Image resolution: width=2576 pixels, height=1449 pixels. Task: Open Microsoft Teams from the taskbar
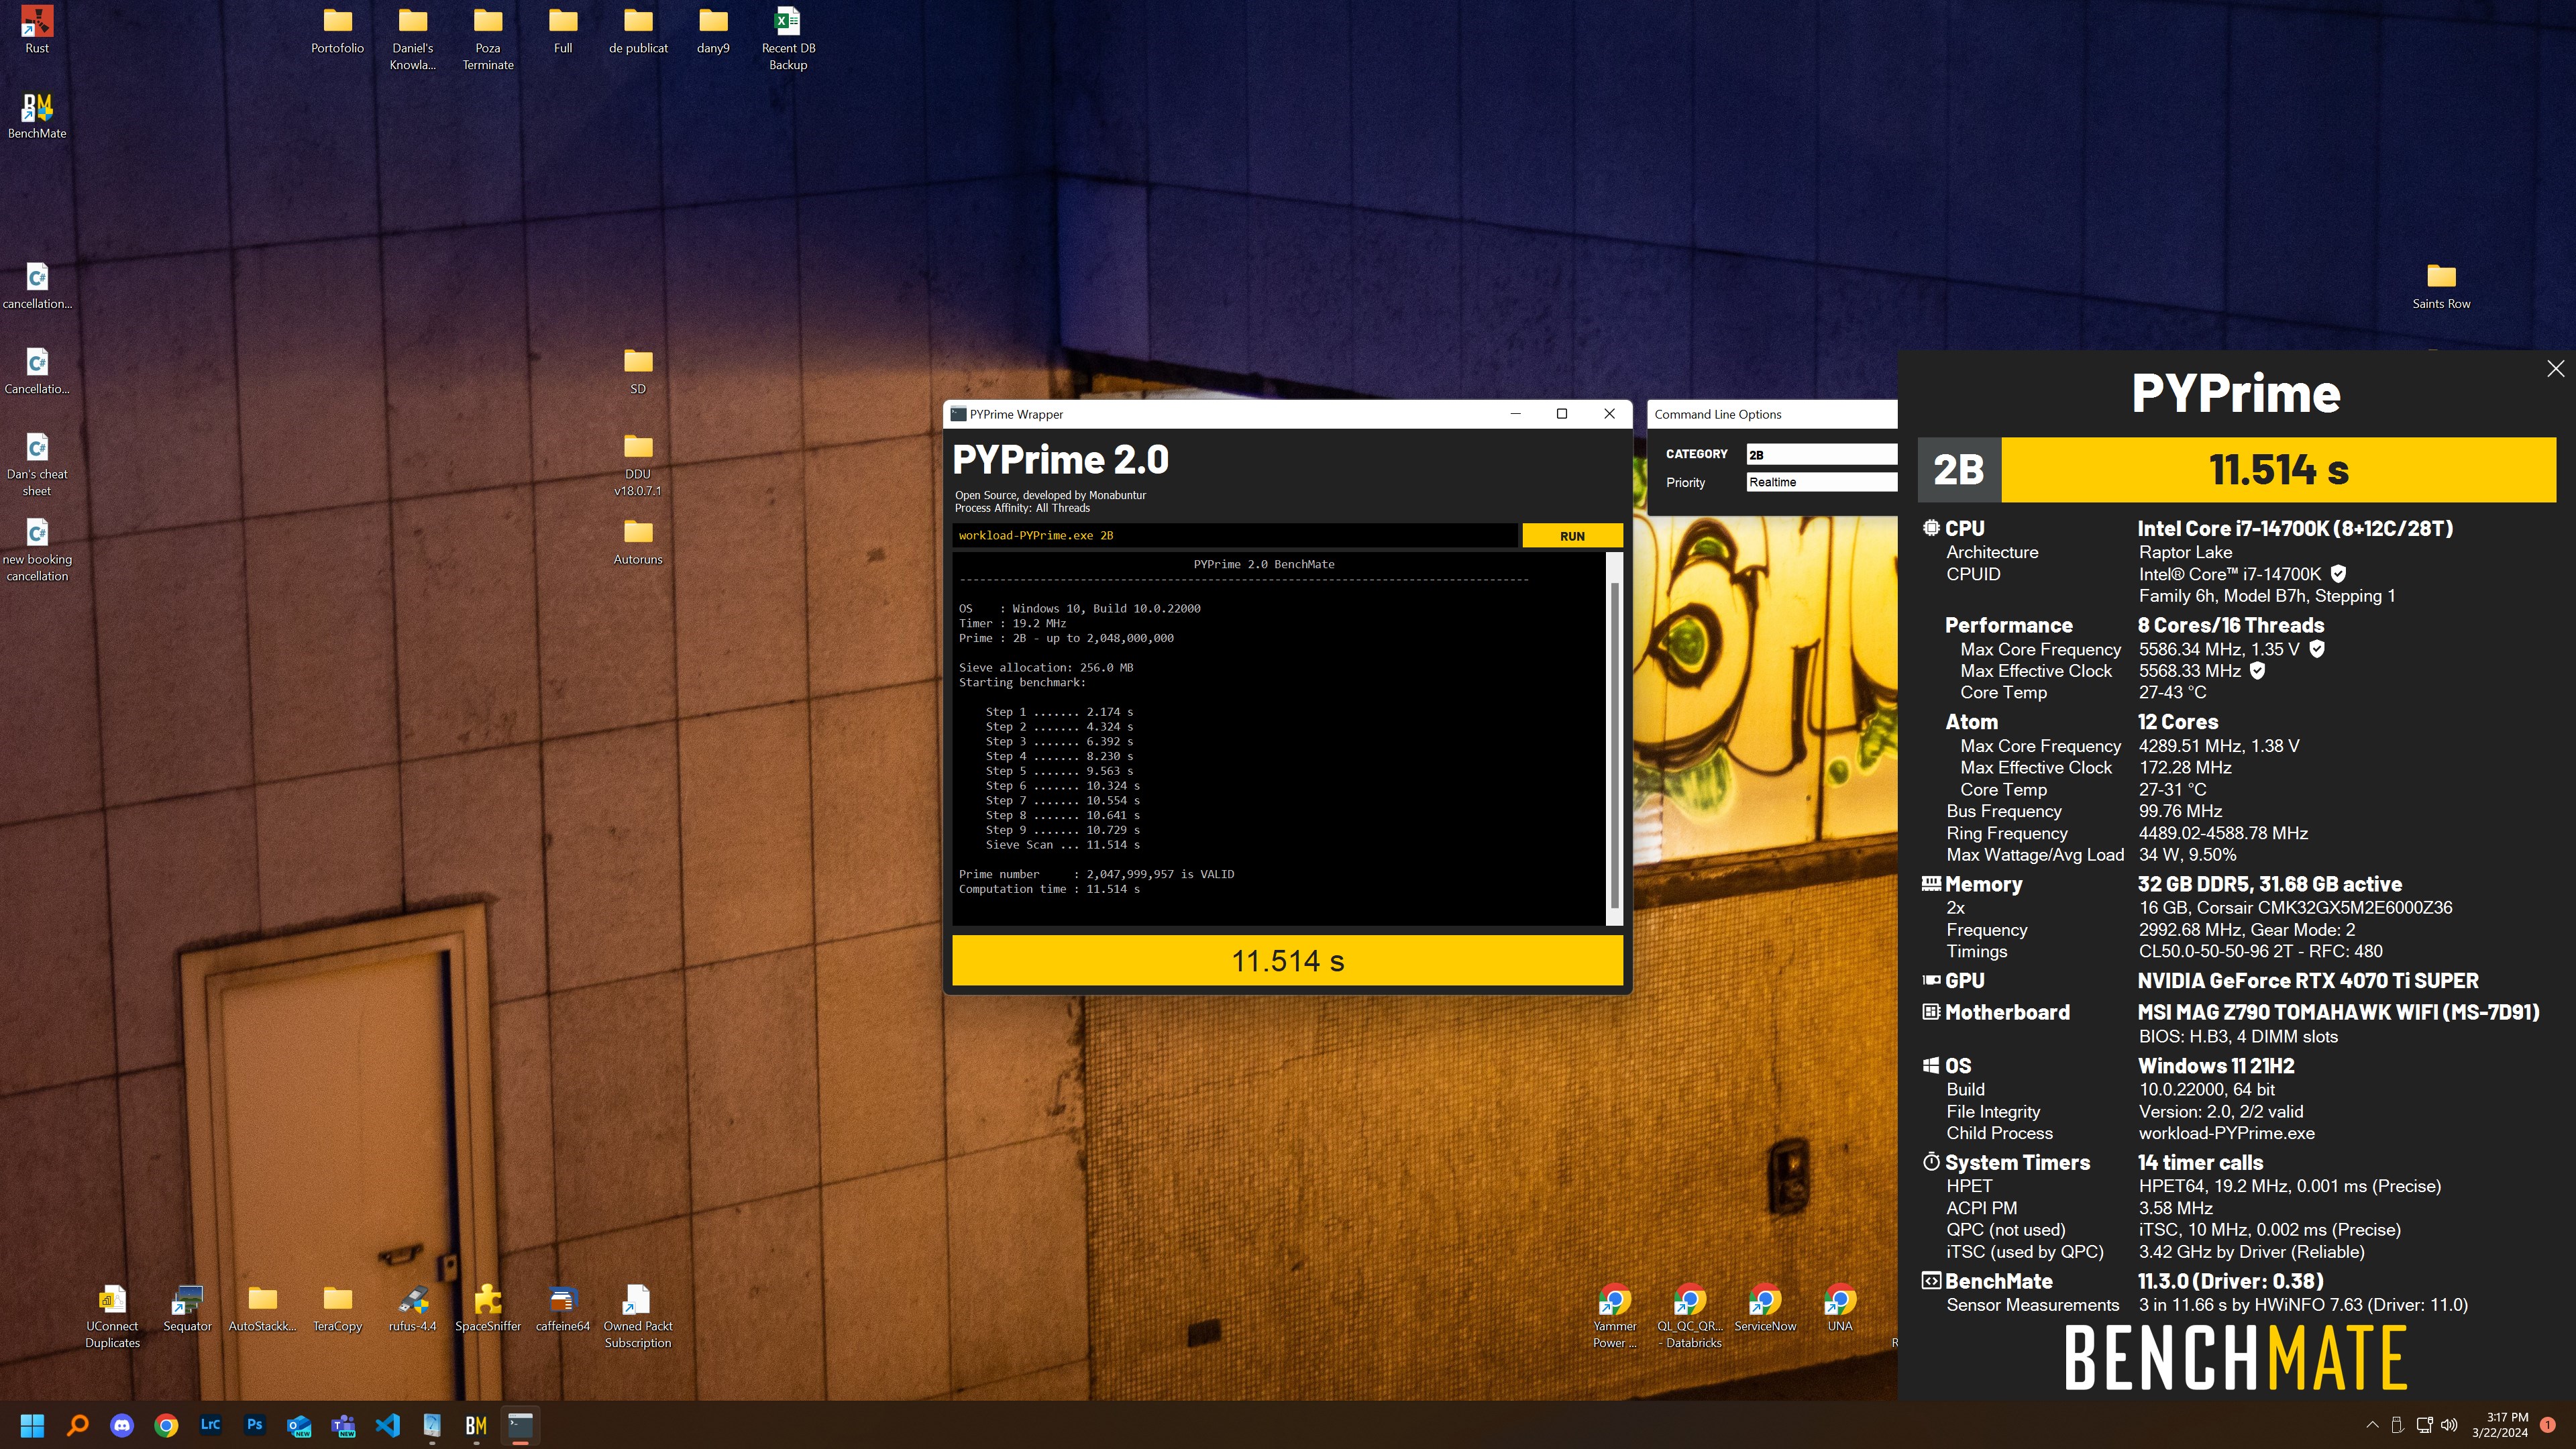point(344,1425)
